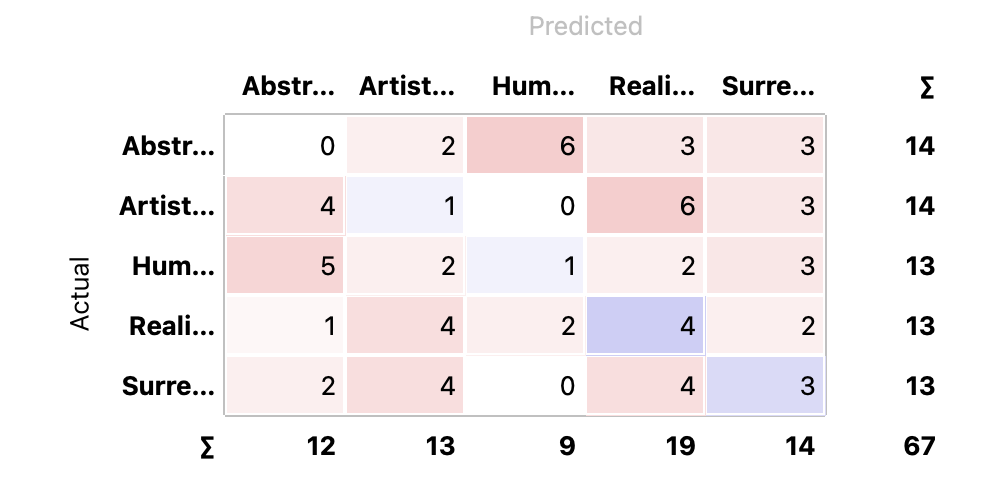This screenshot has width=996, height=478.
Task: Click the Predicted axis label
Action: click(x=586, y=26)
